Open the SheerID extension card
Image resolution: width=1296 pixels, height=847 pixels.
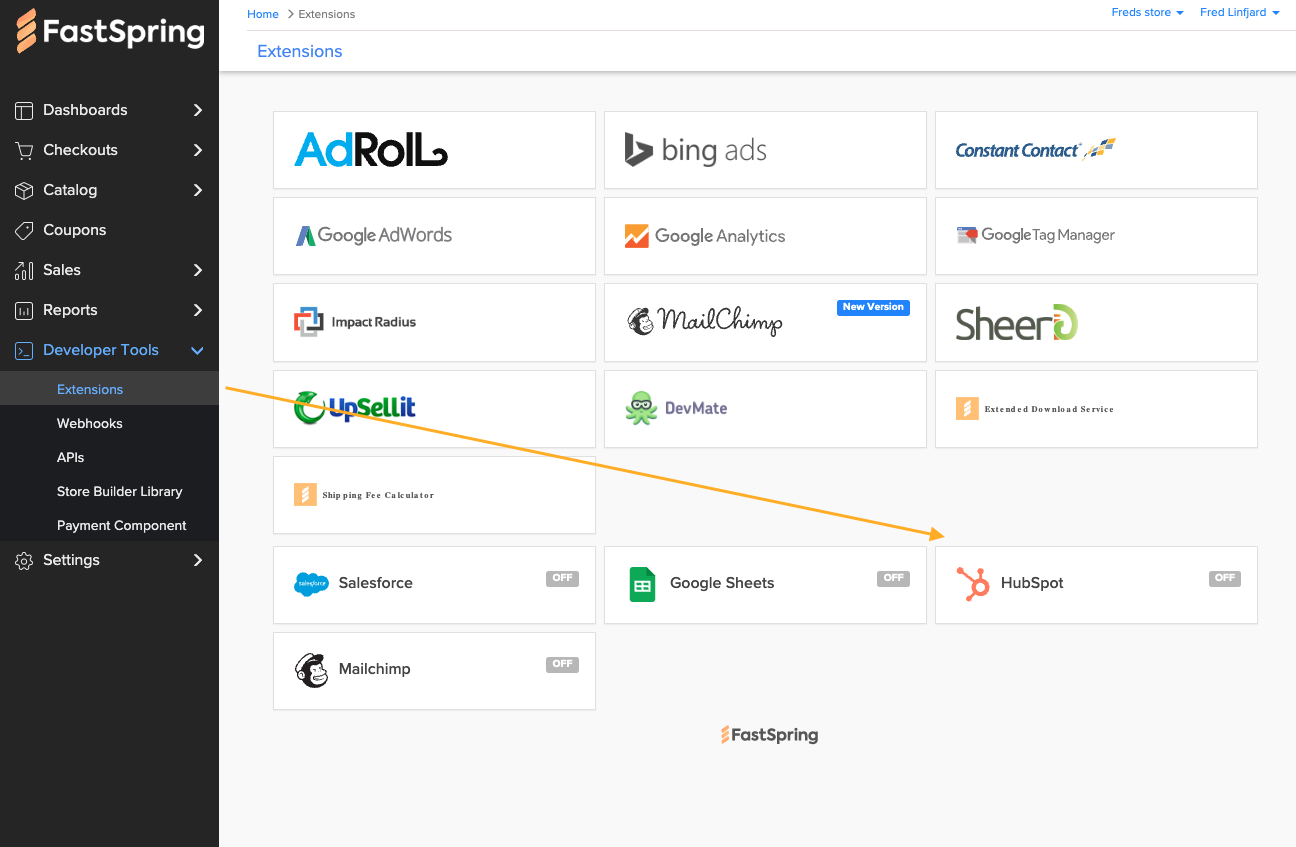[1096, 322]
